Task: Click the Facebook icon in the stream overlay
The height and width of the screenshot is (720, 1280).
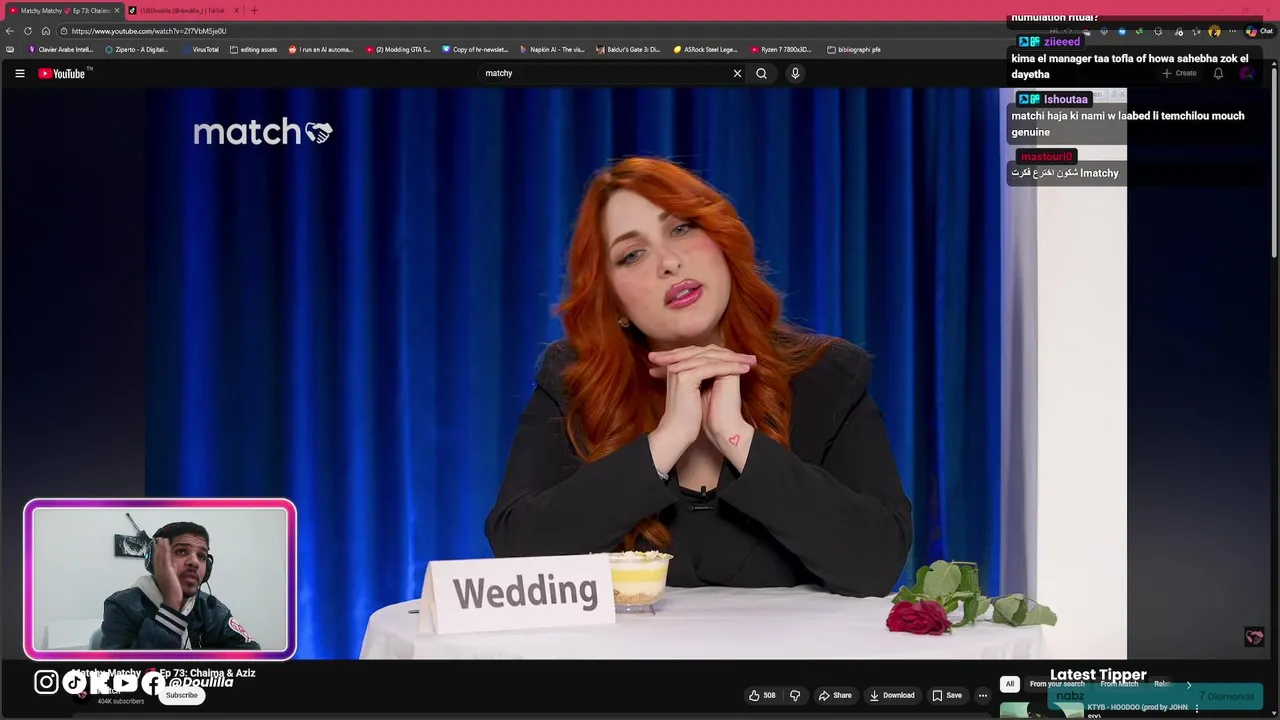Action: [152, 682]
